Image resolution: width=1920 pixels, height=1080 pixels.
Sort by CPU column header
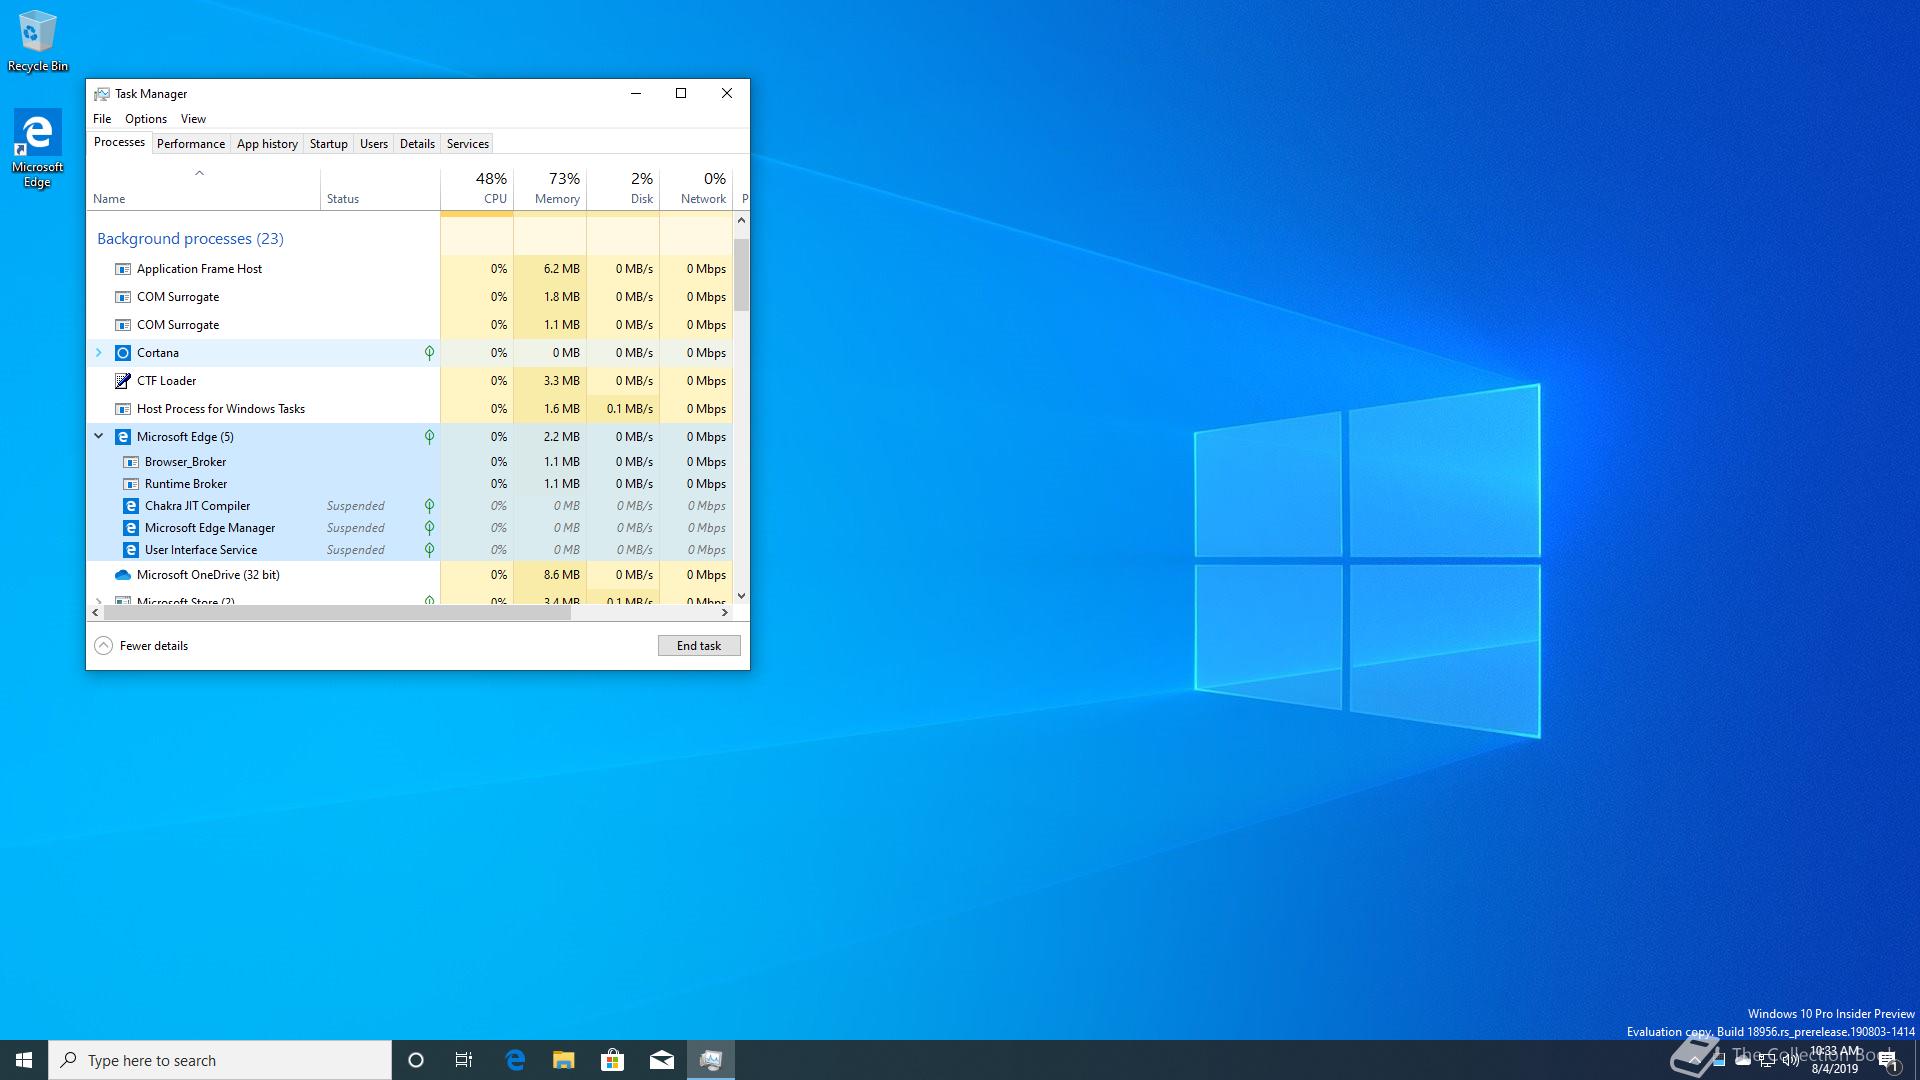pos(477,188)
